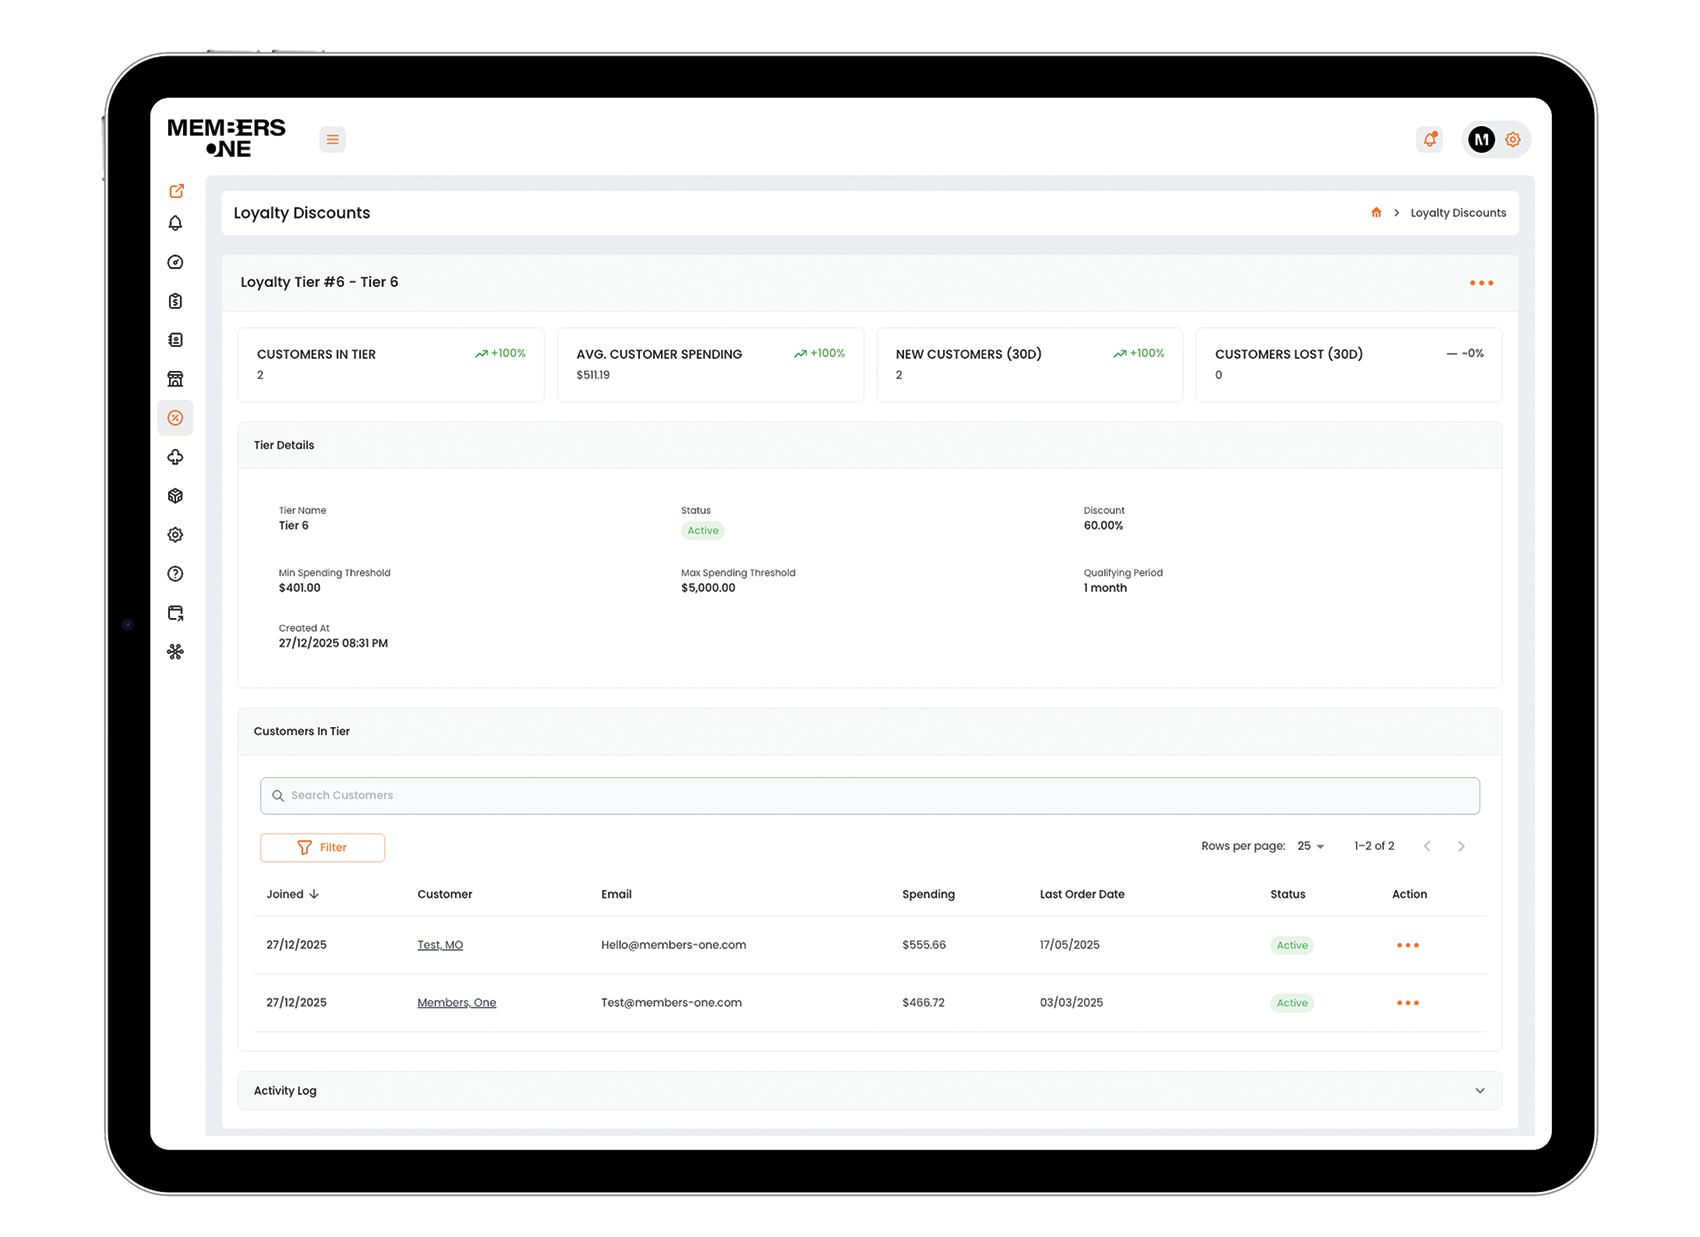The width and height of the screenshot is (1700, 1237).
Task: Open the billing clipboard icon in sidebar
Action: [x=175, y=300]
